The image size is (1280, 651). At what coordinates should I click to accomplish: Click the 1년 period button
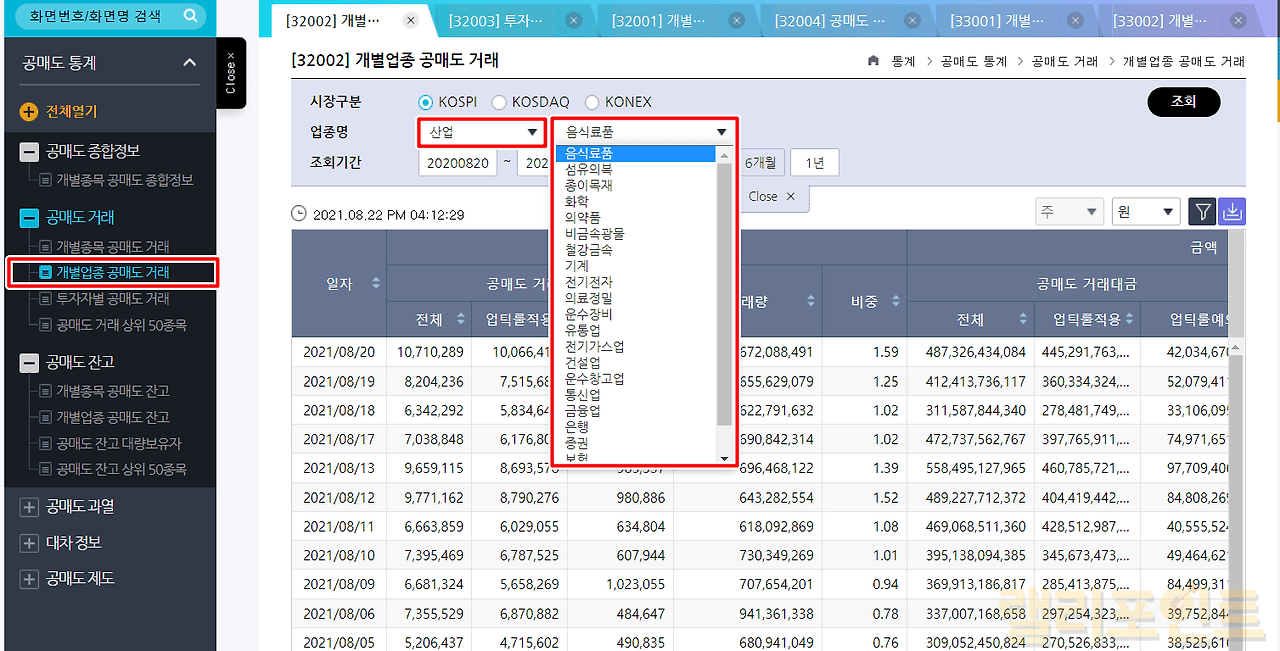(814, 163)
